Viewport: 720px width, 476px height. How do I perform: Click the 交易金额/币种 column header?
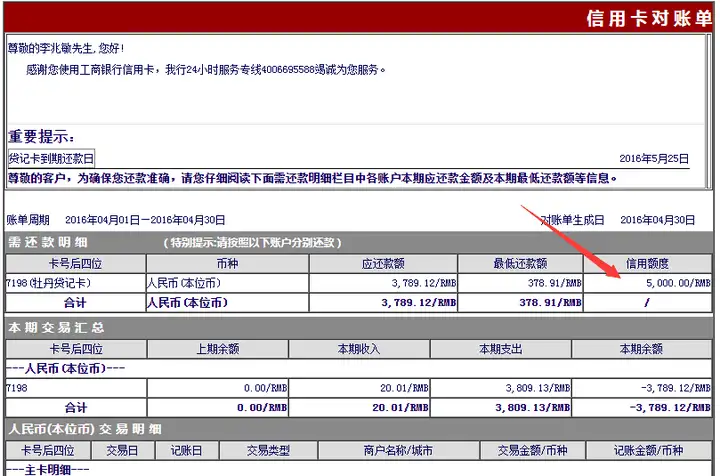click(533, 451)
